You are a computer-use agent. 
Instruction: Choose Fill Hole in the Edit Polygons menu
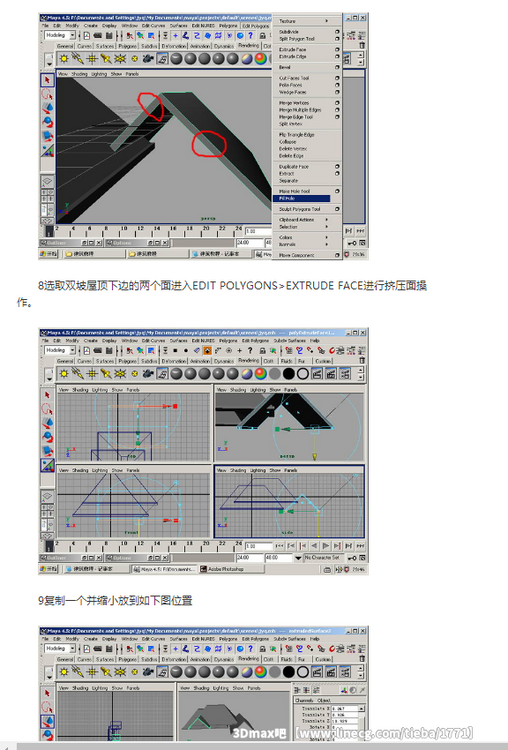[301, 198]
